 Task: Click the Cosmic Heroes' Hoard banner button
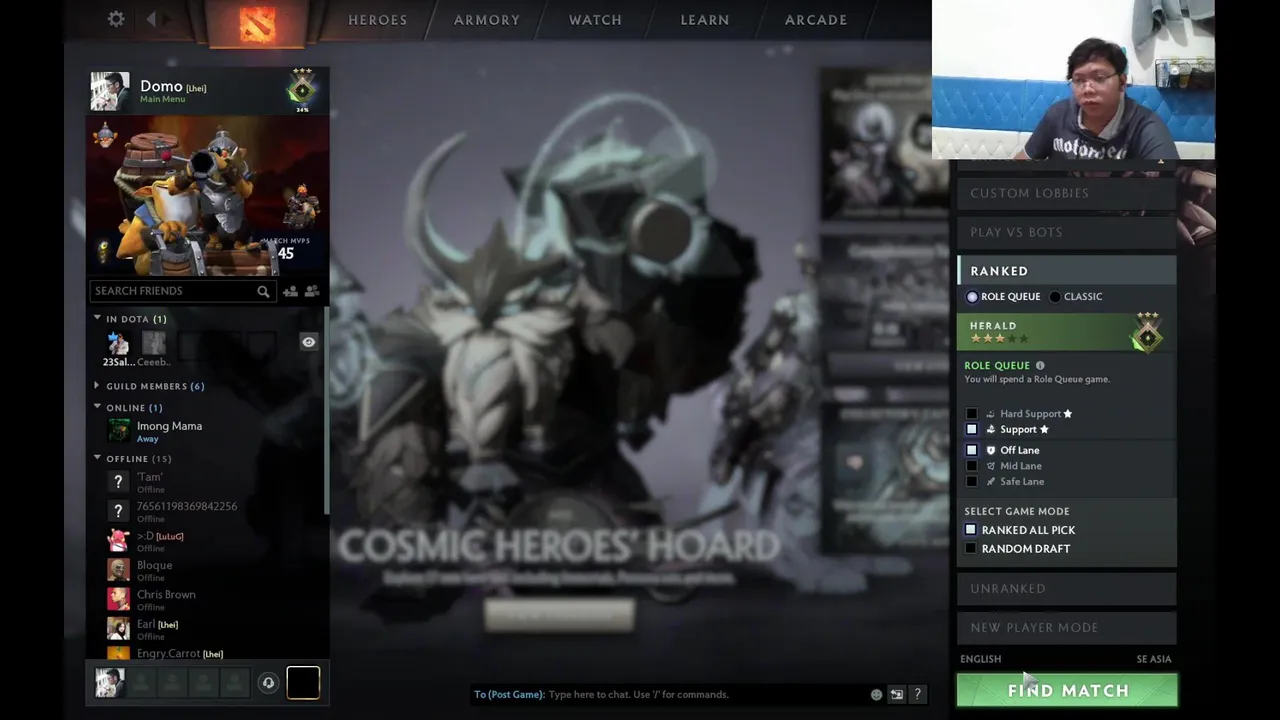point(559,615)
